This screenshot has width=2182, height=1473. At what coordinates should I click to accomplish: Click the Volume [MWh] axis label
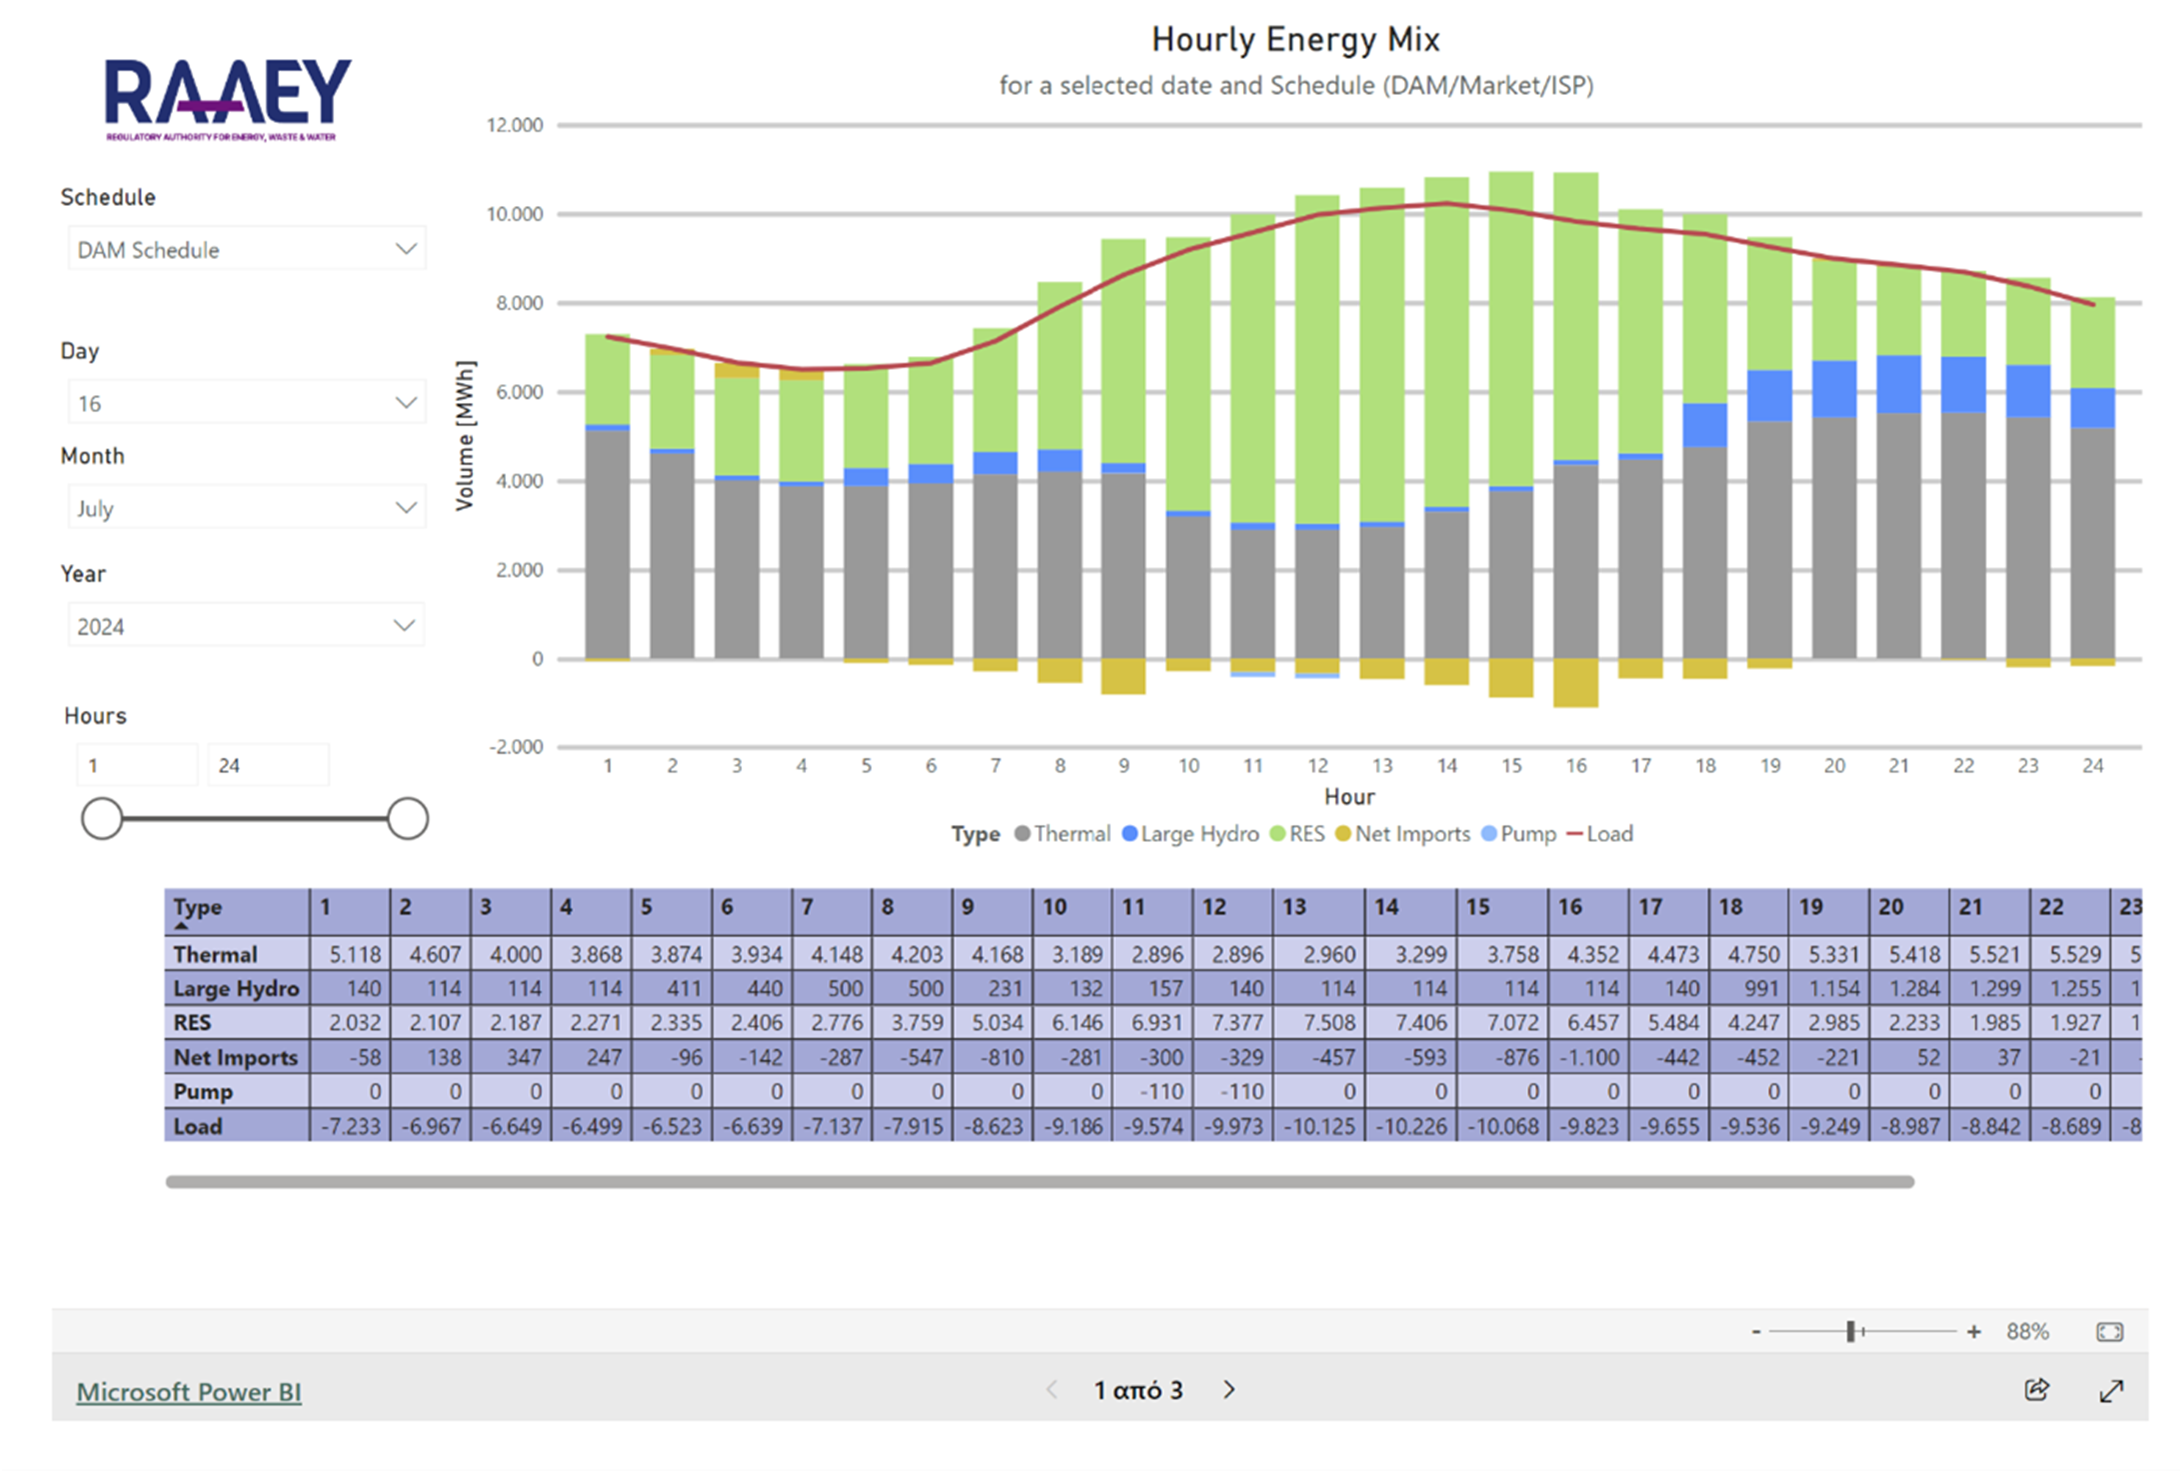pyautogui.click(x=464, y=435)
